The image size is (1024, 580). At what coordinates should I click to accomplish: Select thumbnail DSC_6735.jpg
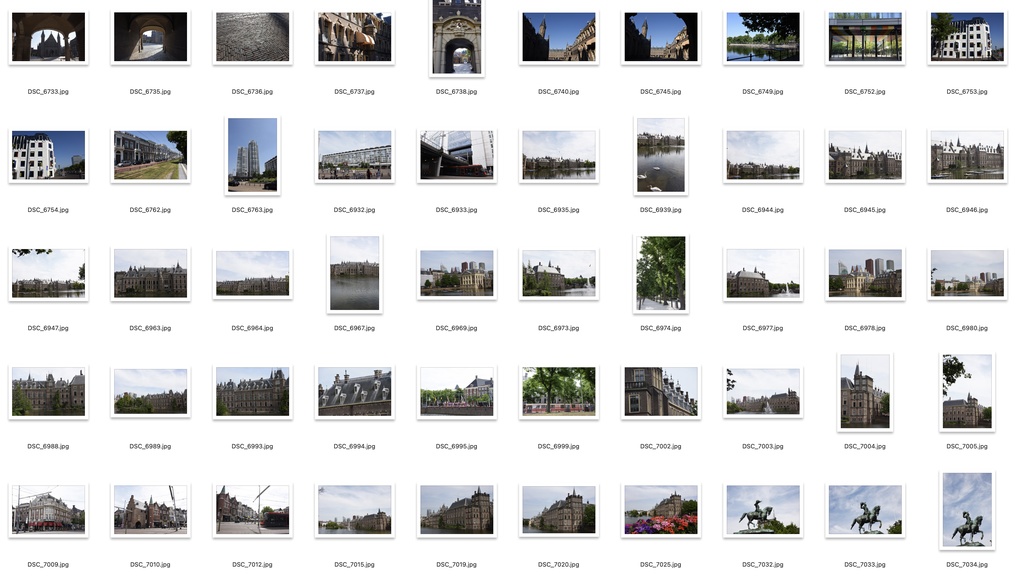pyautogui.click(x=150, y=37)
